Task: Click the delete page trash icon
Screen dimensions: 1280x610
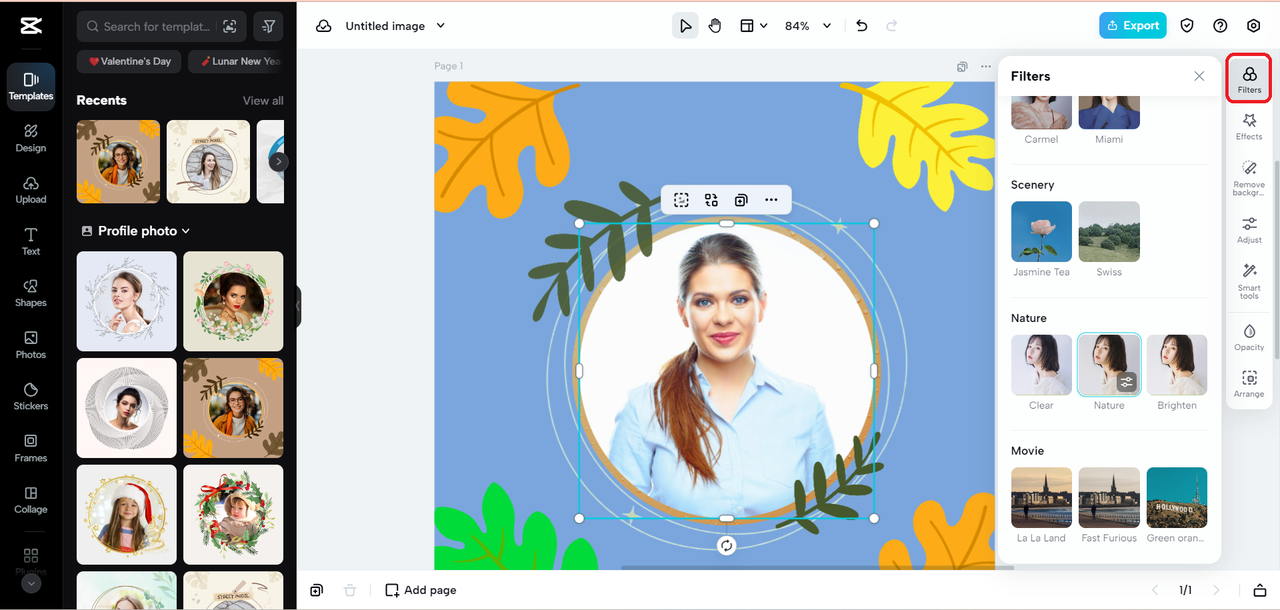Action: [x=349, y=590]
